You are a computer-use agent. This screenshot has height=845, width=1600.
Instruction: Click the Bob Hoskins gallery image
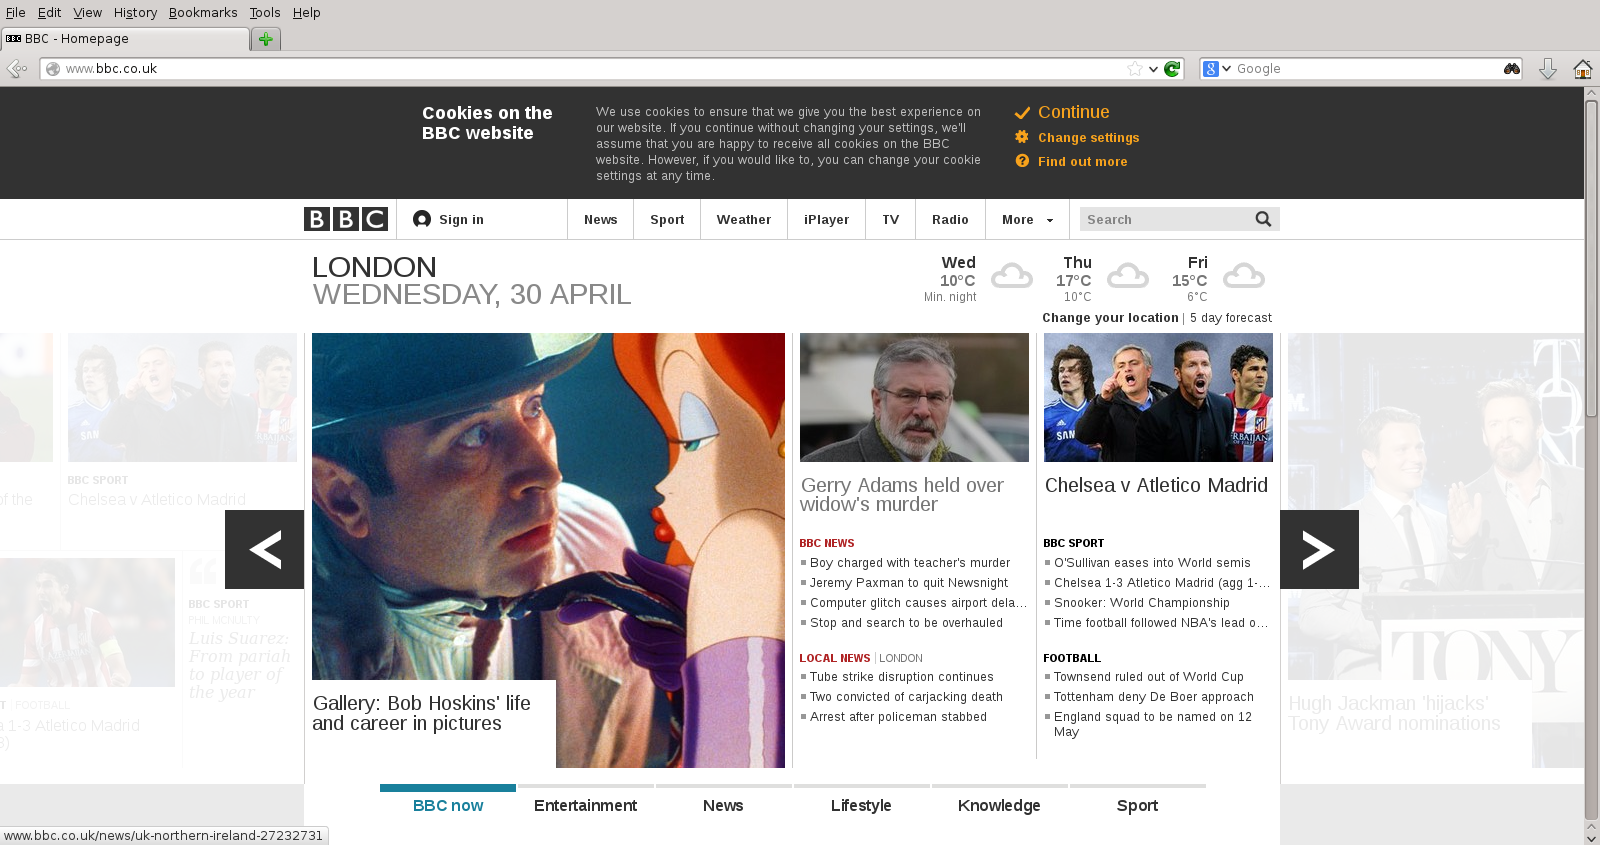[x=548, y=550]
